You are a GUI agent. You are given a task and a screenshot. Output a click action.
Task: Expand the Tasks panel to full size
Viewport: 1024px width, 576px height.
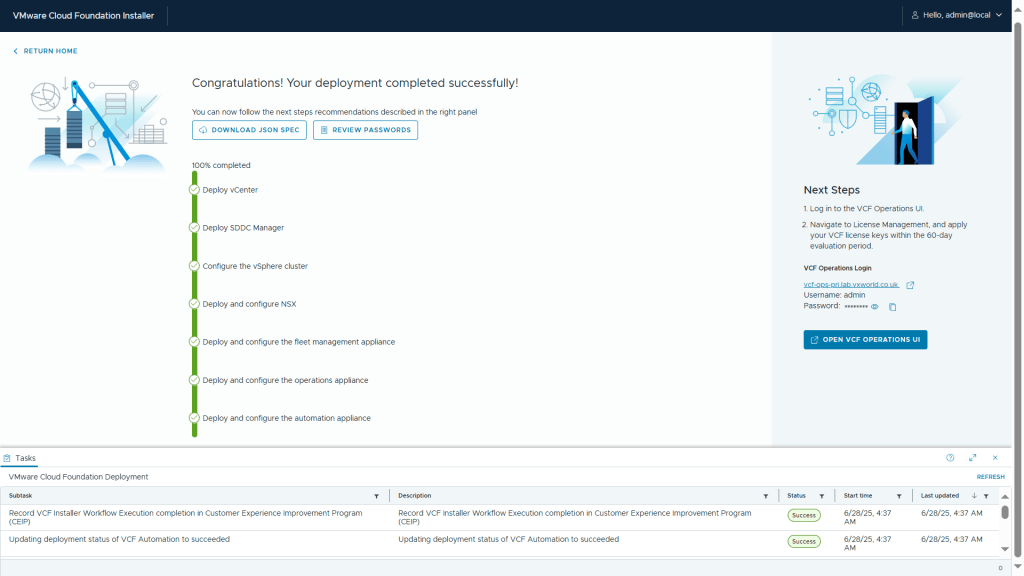coord(972,458)
